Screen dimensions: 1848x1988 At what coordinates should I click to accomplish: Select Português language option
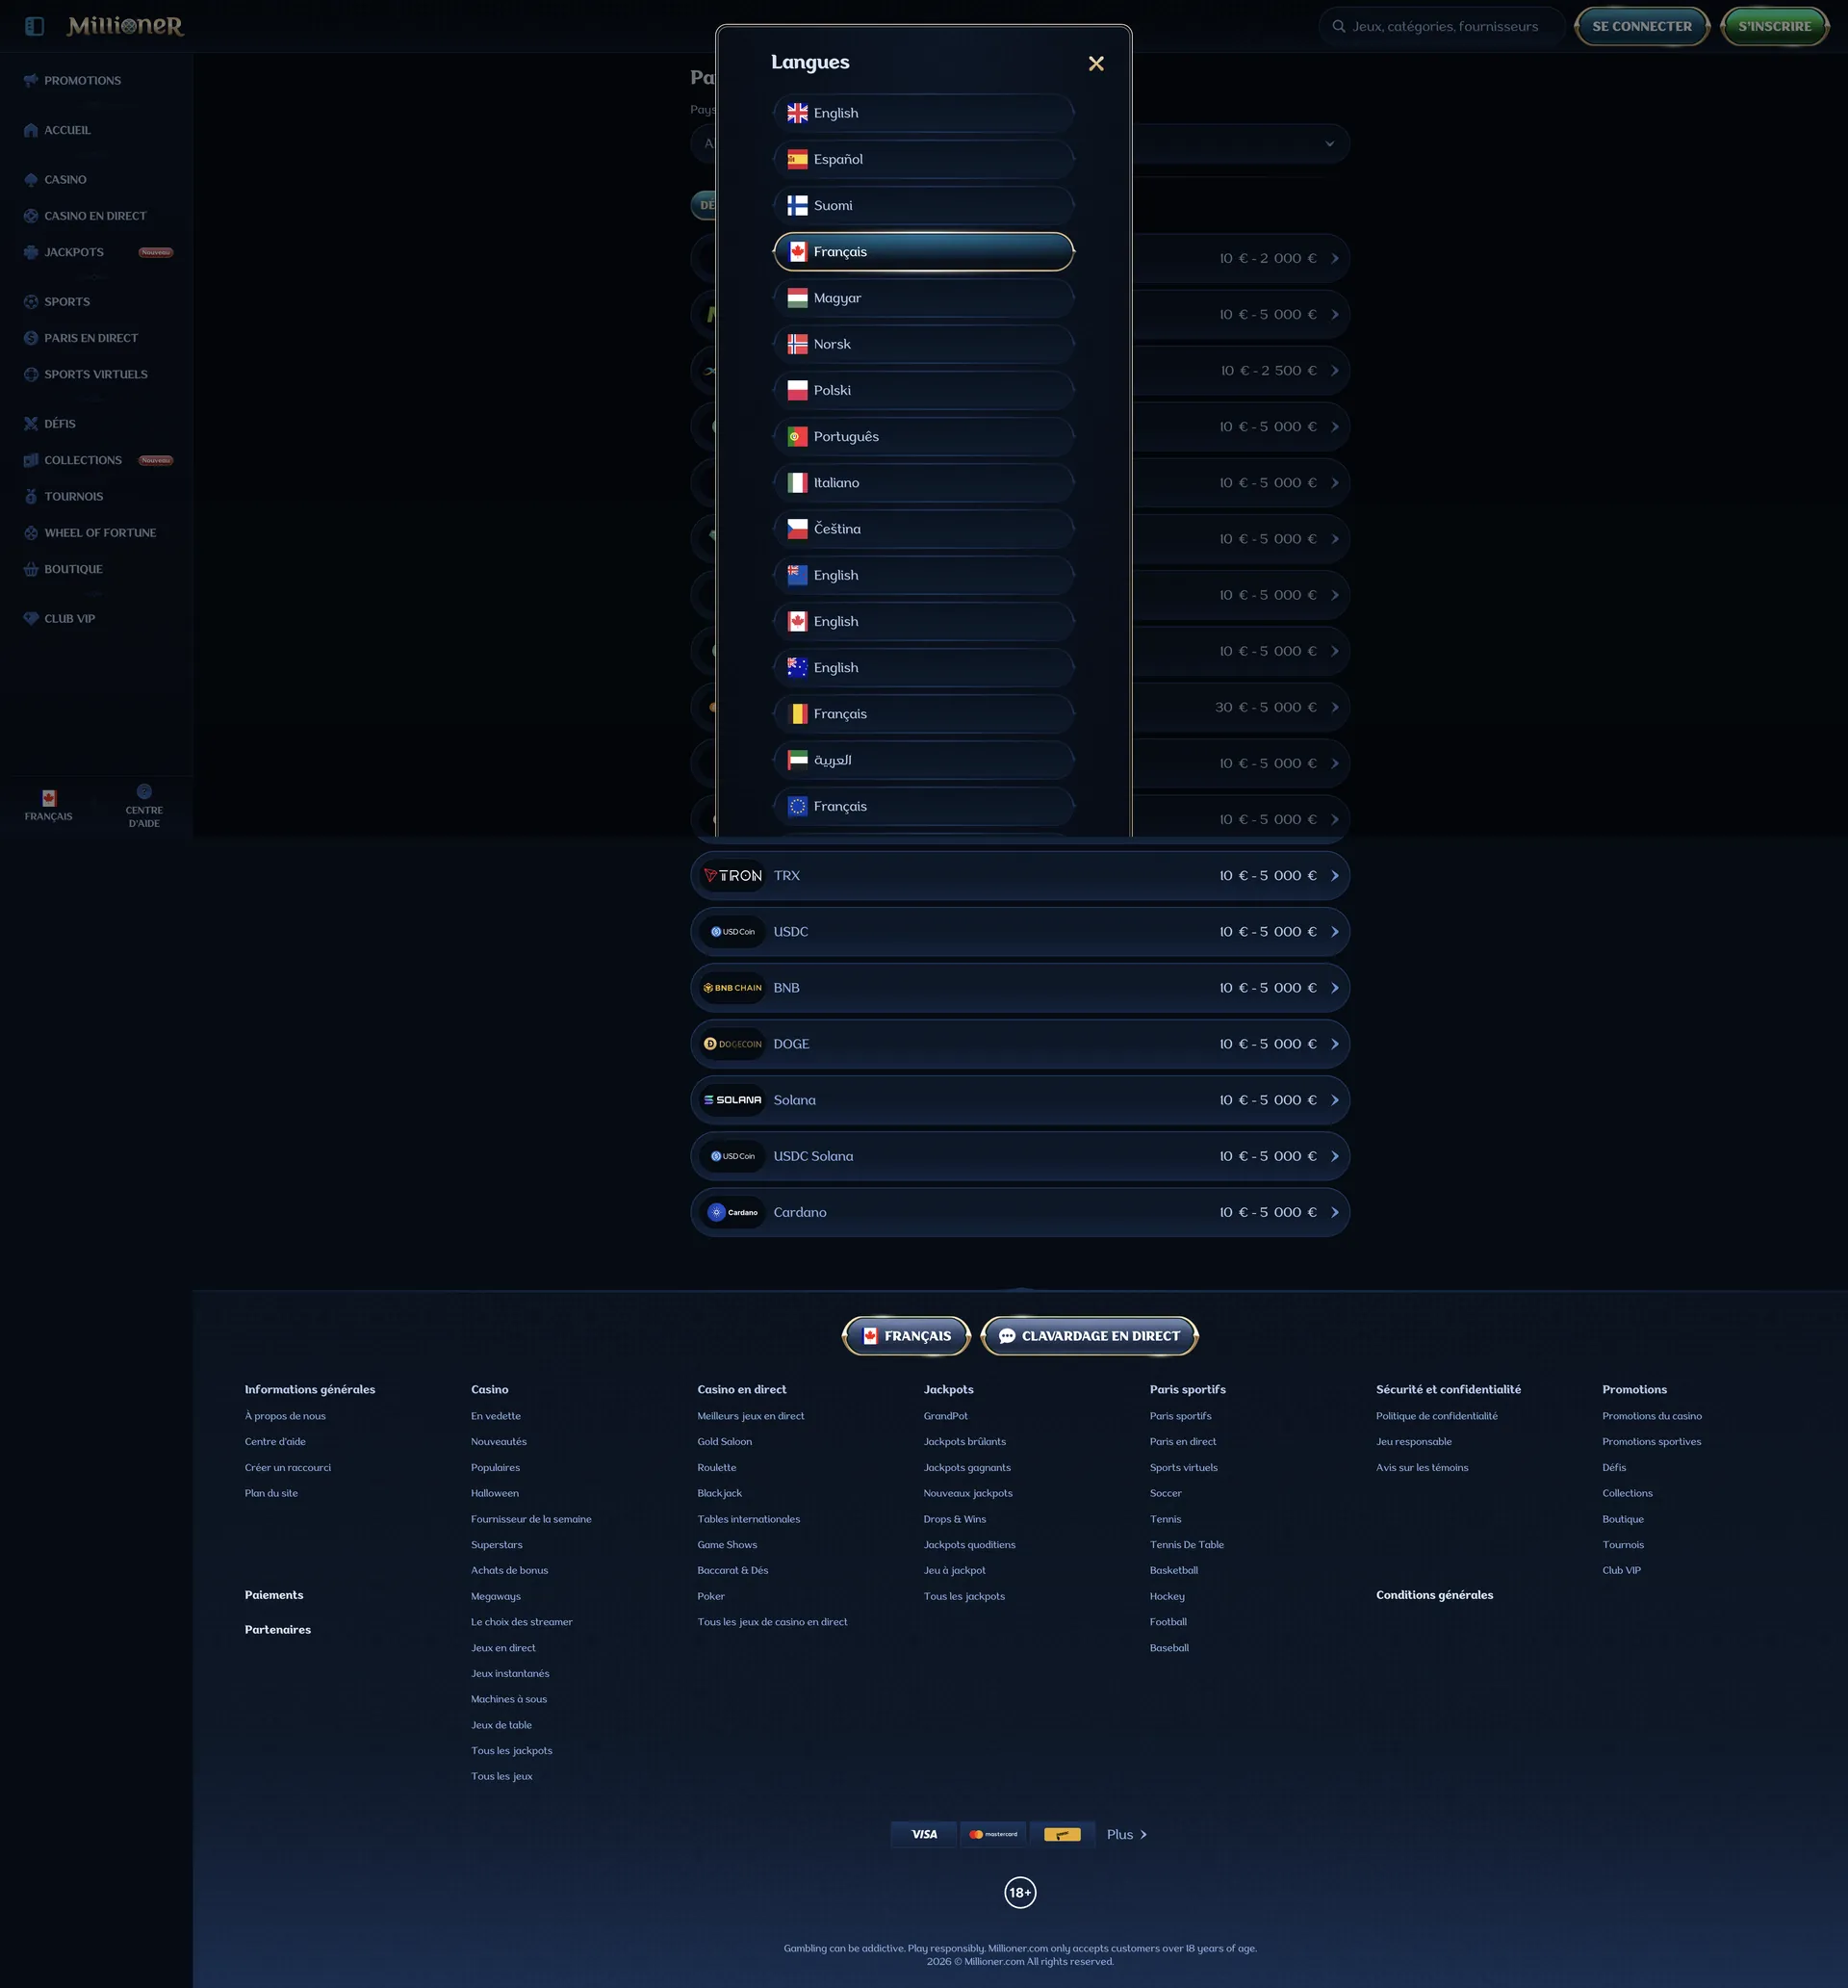click(923, 437)
